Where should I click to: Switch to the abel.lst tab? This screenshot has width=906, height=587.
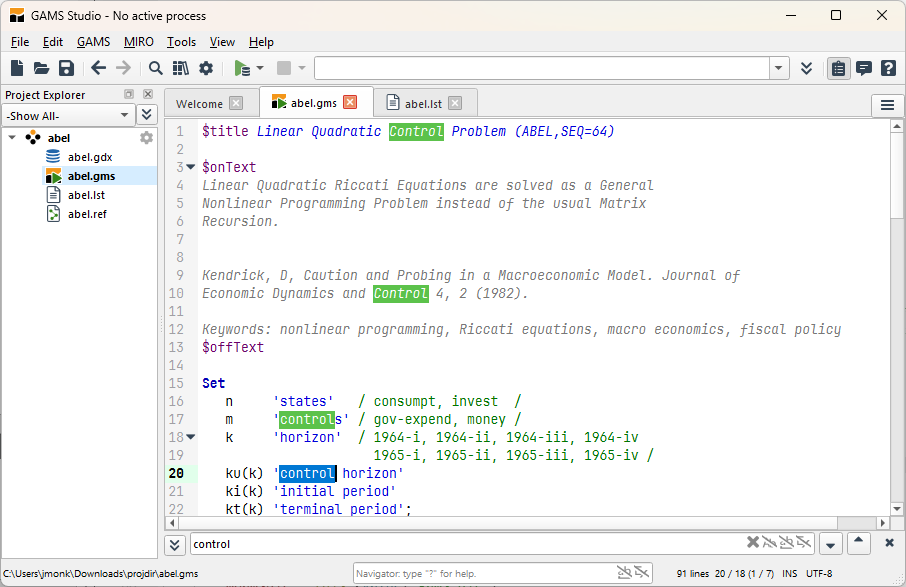click(x=422, y=103)
